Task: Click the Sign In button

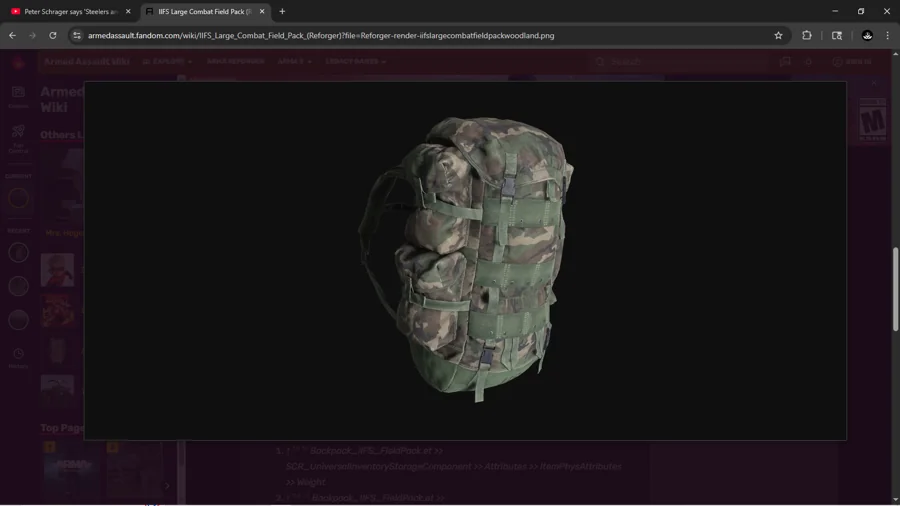Action: 852,61
